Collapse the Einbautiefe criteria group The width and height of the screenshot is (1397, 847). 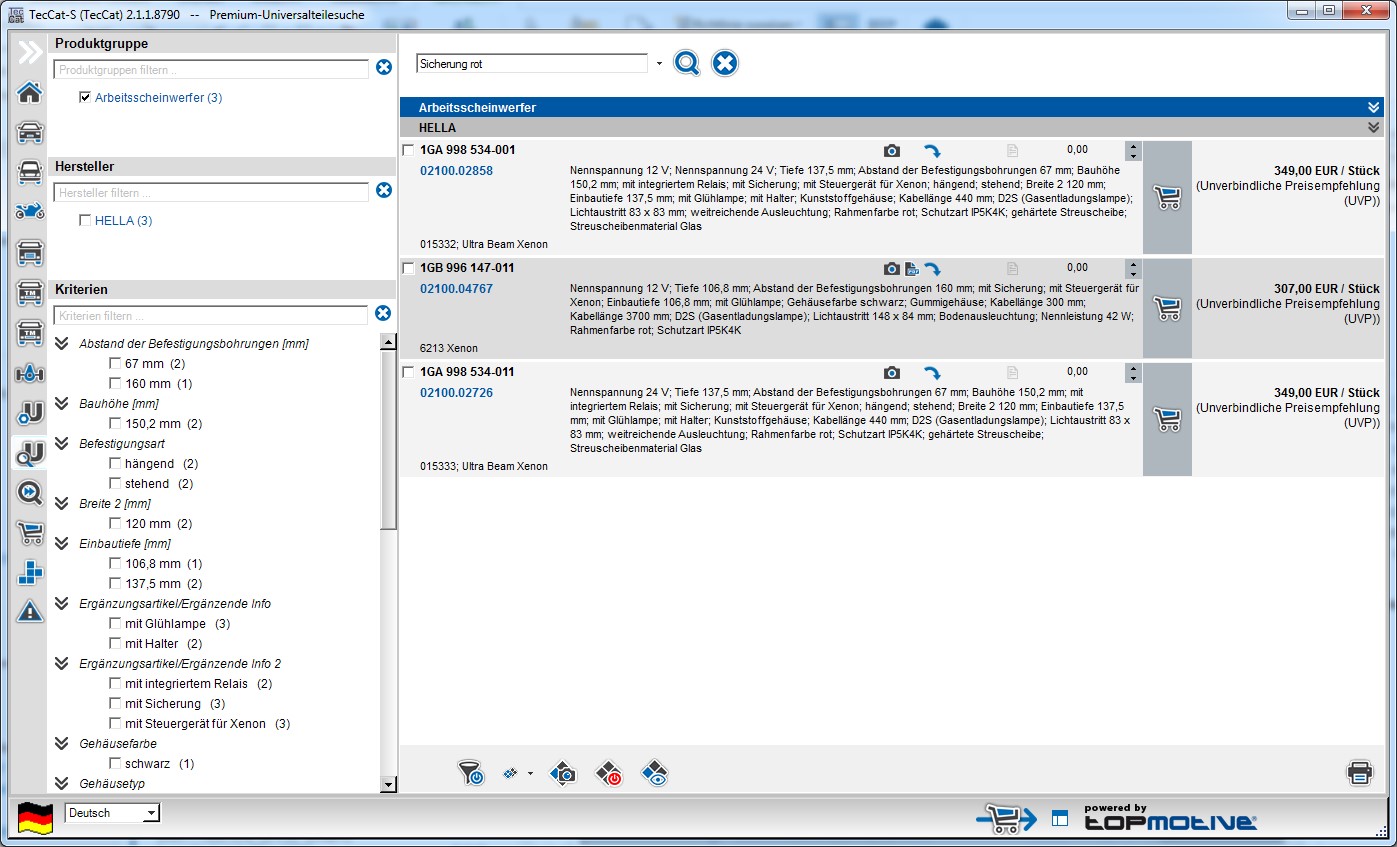point(61,543)
